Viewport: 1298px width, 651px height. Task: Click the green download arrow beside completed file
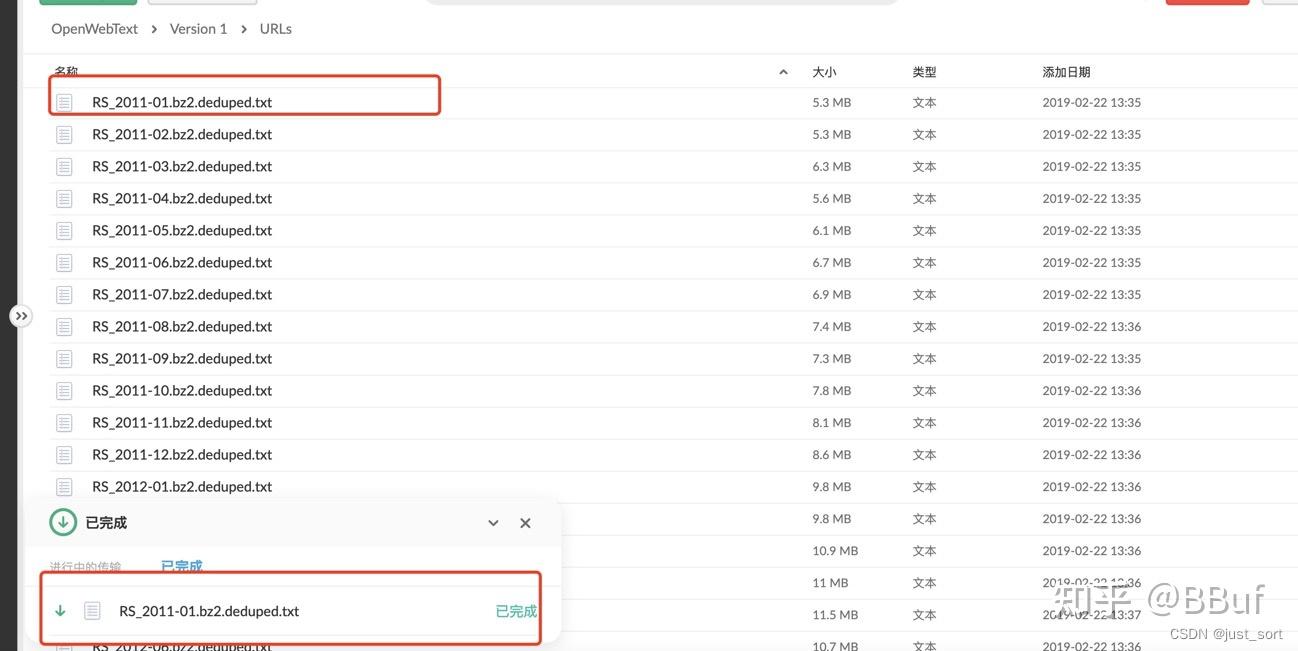(x=60, y=610)
